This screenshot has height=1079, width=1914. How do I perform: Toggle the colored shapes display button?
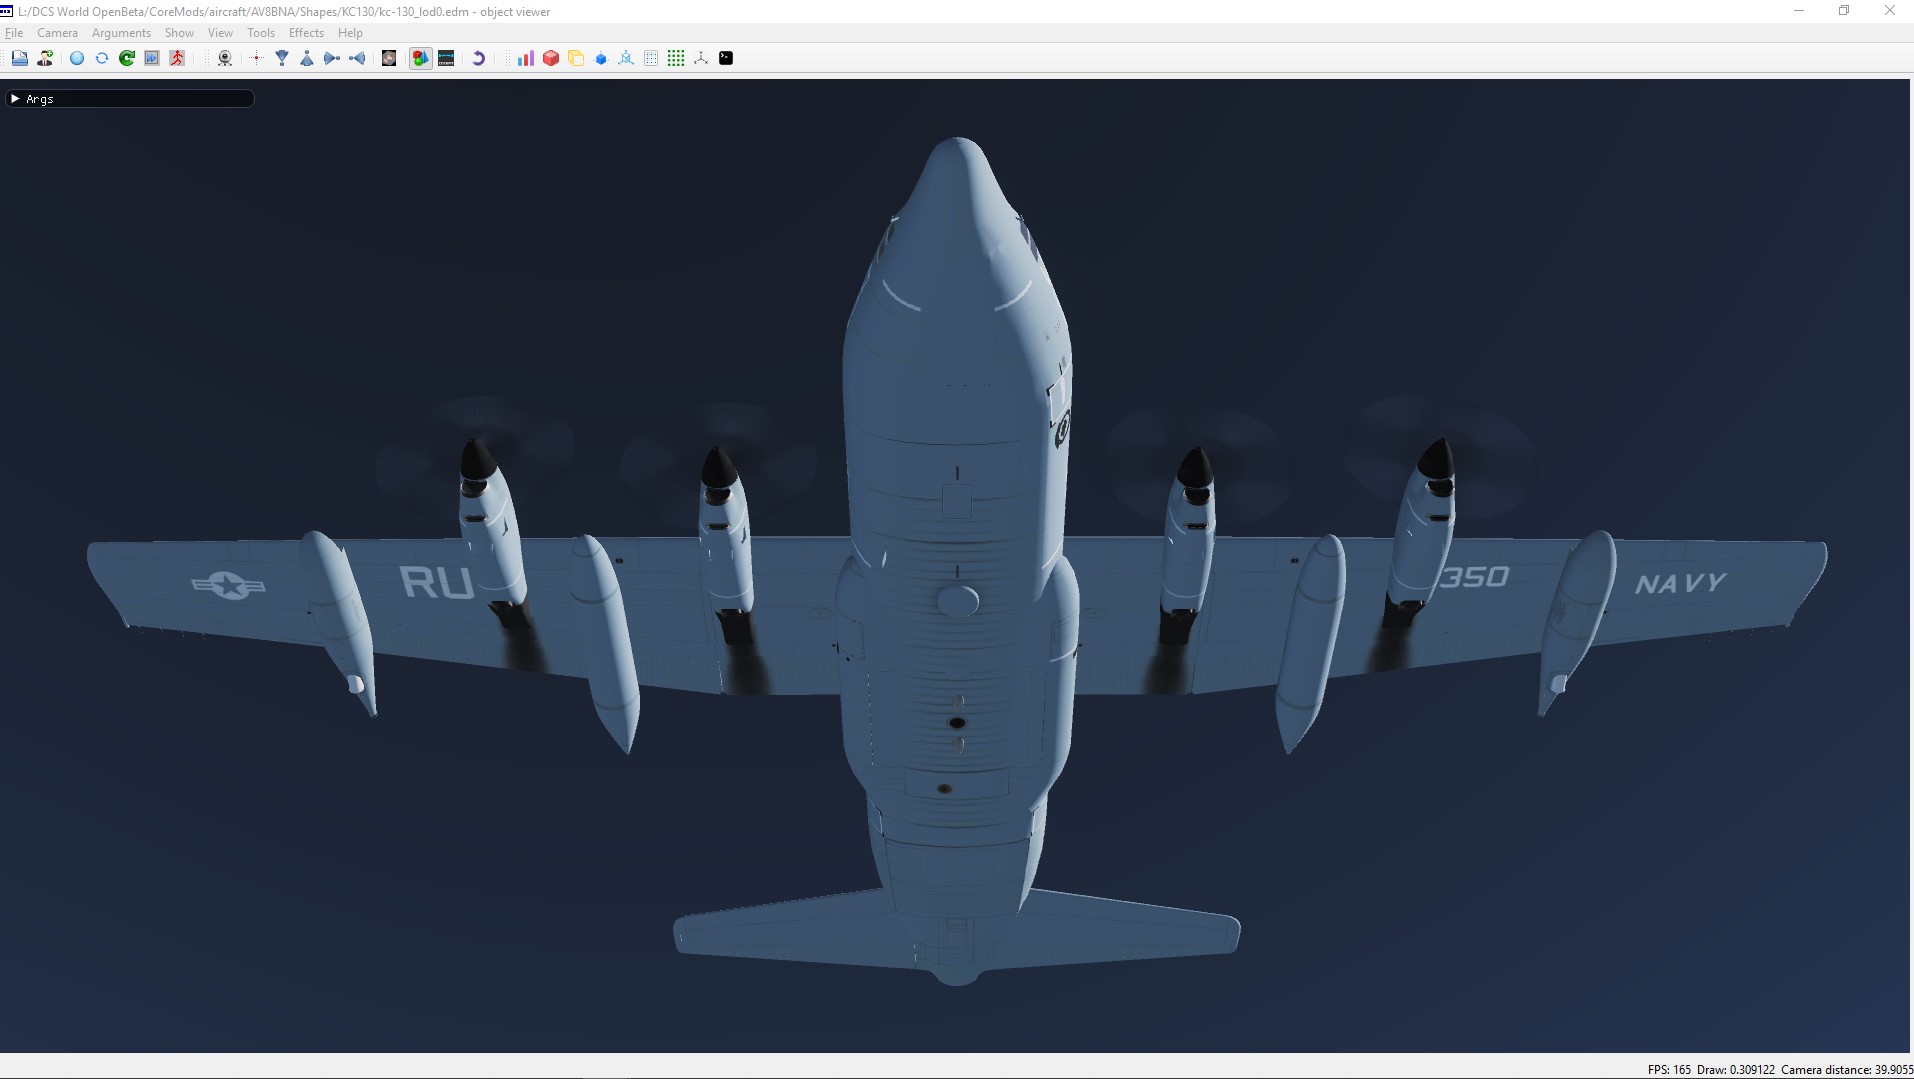coord(420,58)
